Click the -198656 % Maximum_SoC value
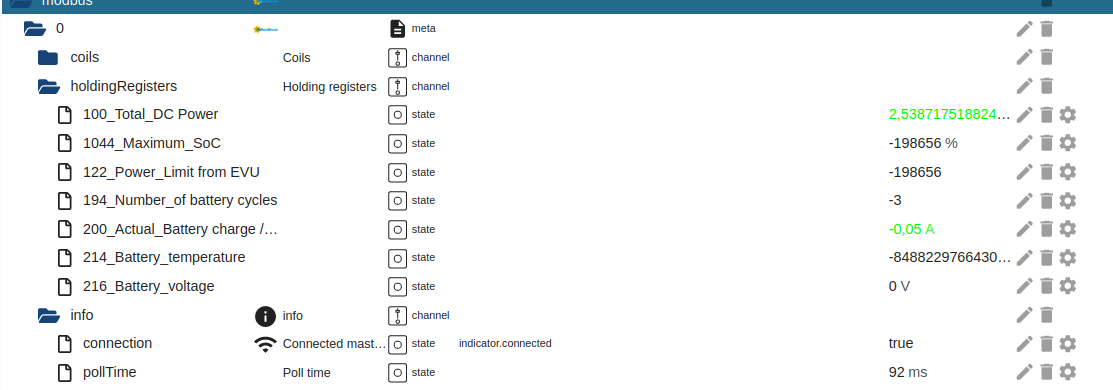 point(923,143)
